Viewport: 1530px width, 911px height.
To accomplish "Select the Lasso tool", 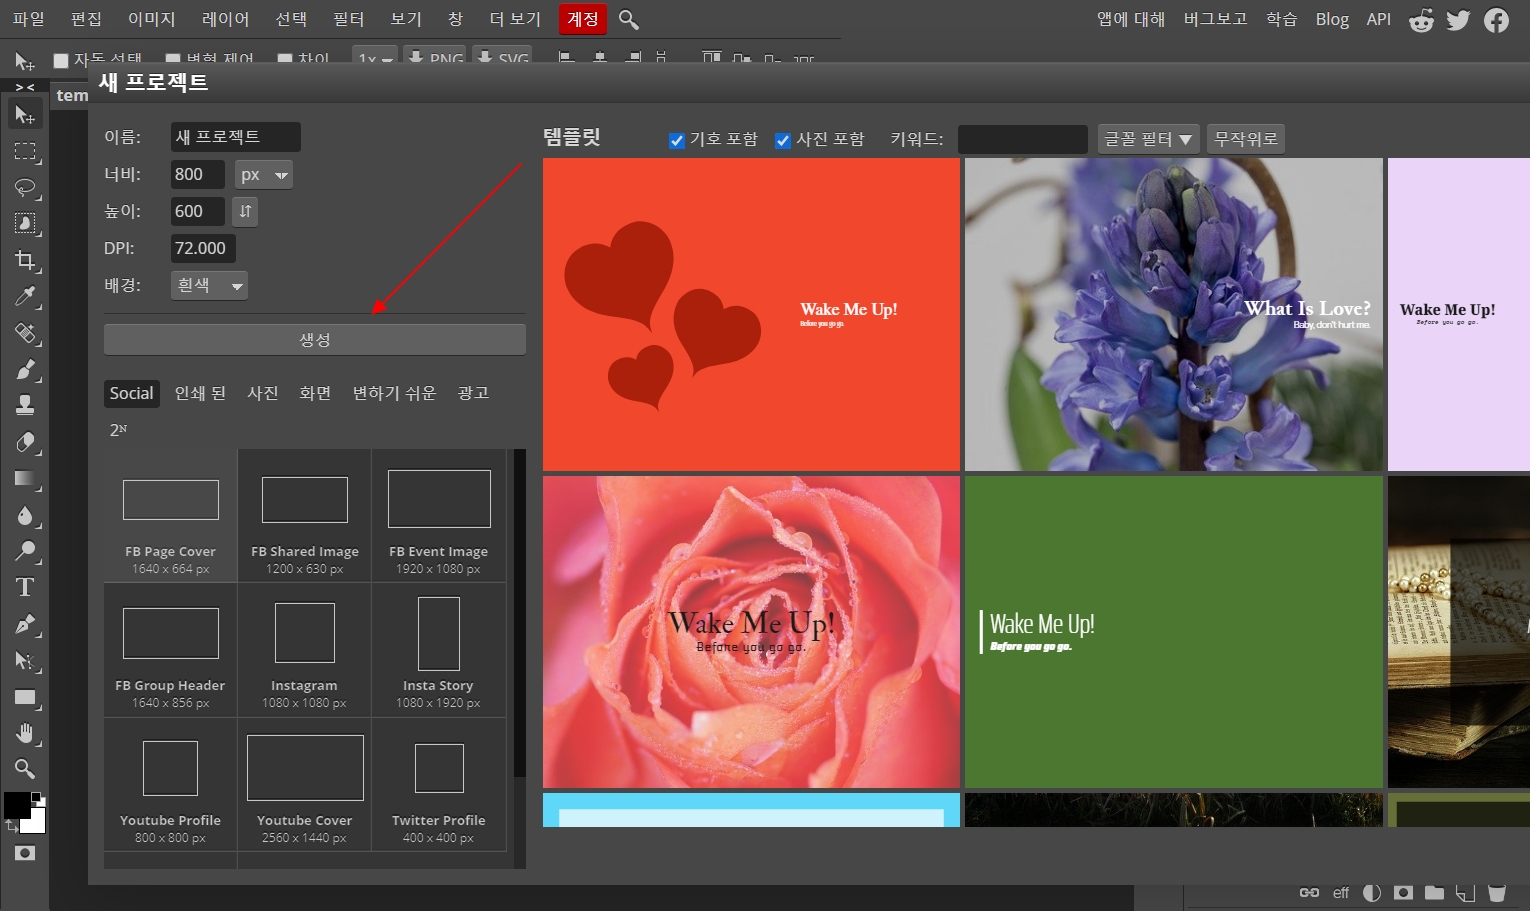I will pos(25,188).
